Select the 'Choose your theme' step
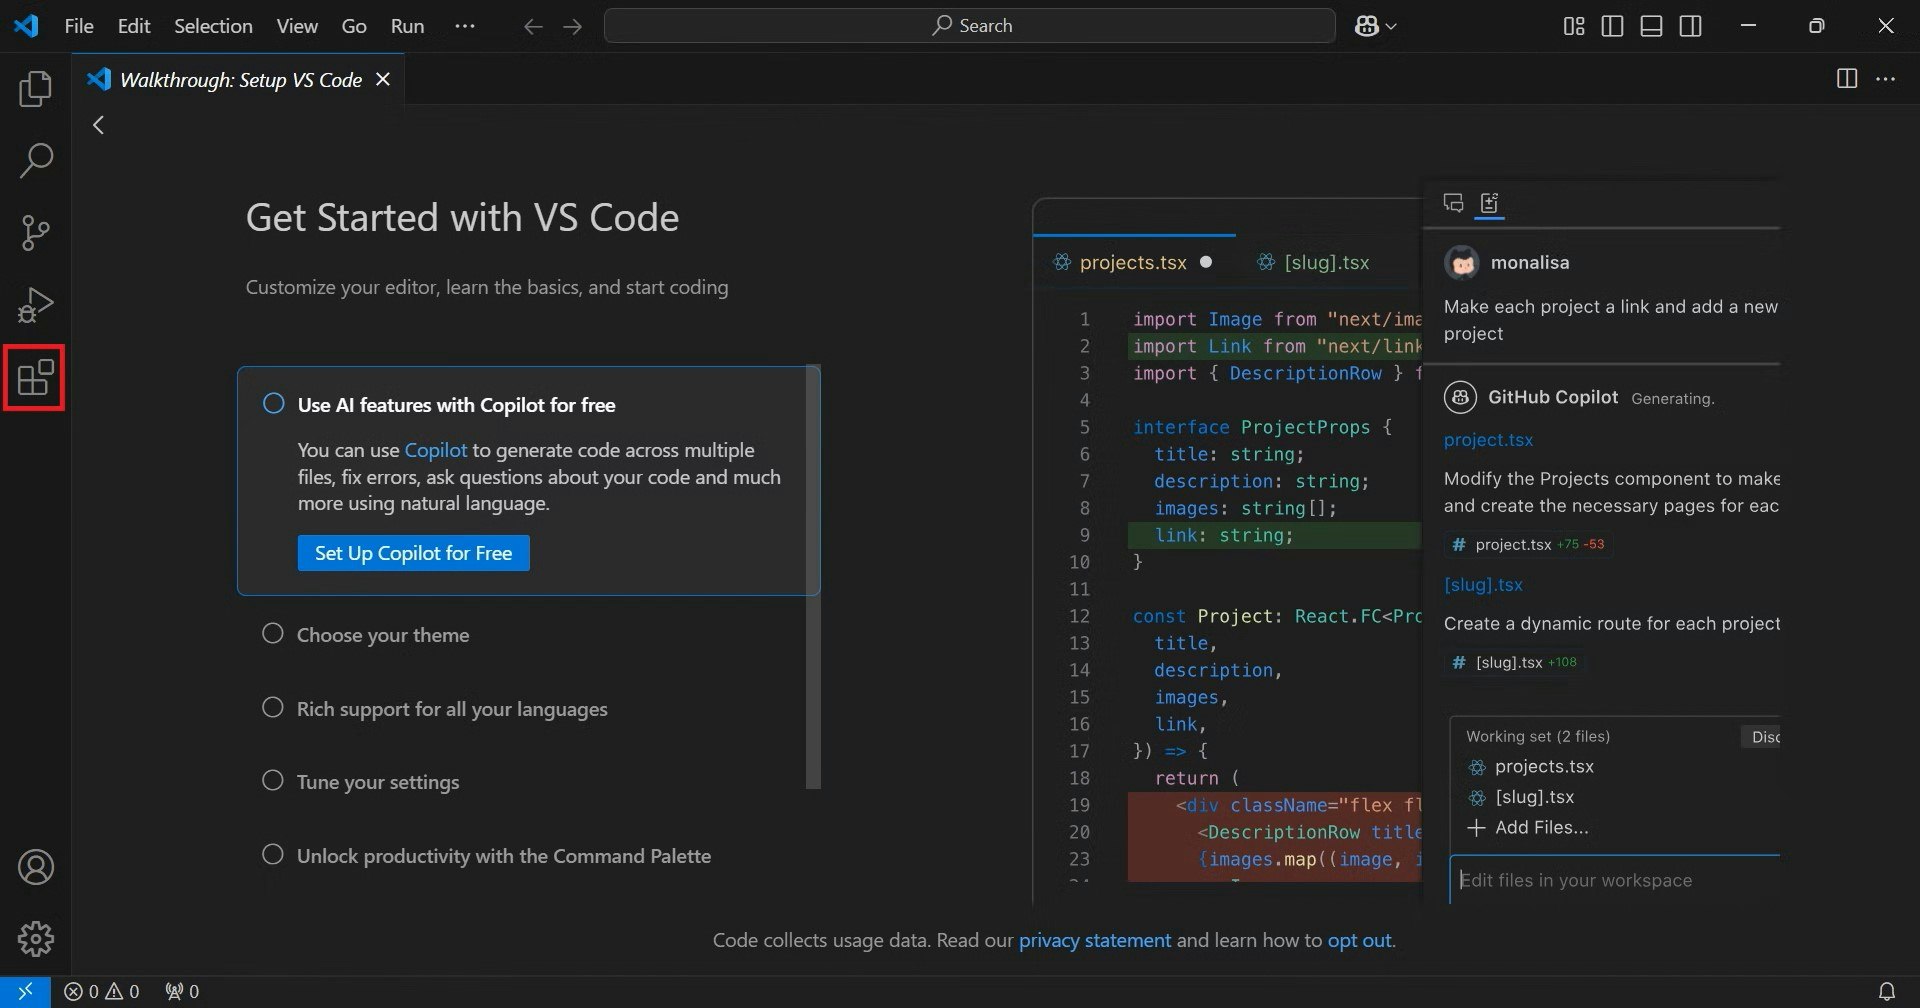 pos(382,635)
